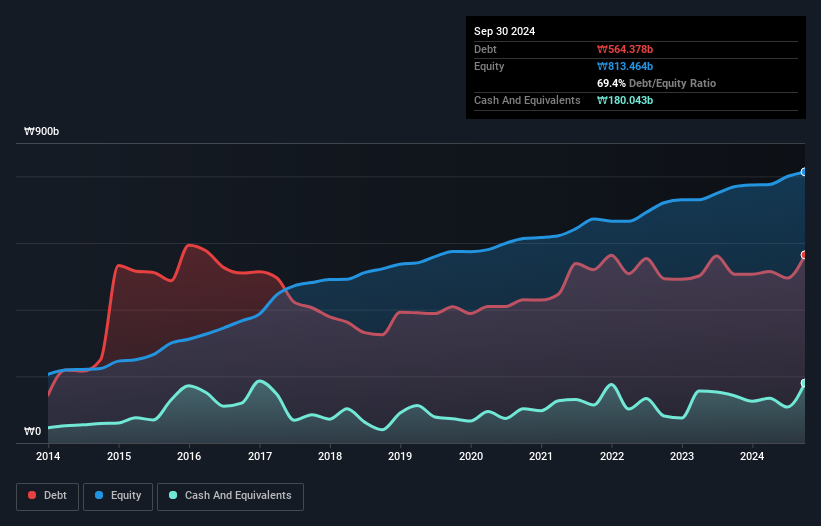Viewport: 821px width, 526px height.
Task: Select the Debt endpoint marker on chart
Action: 804,255
